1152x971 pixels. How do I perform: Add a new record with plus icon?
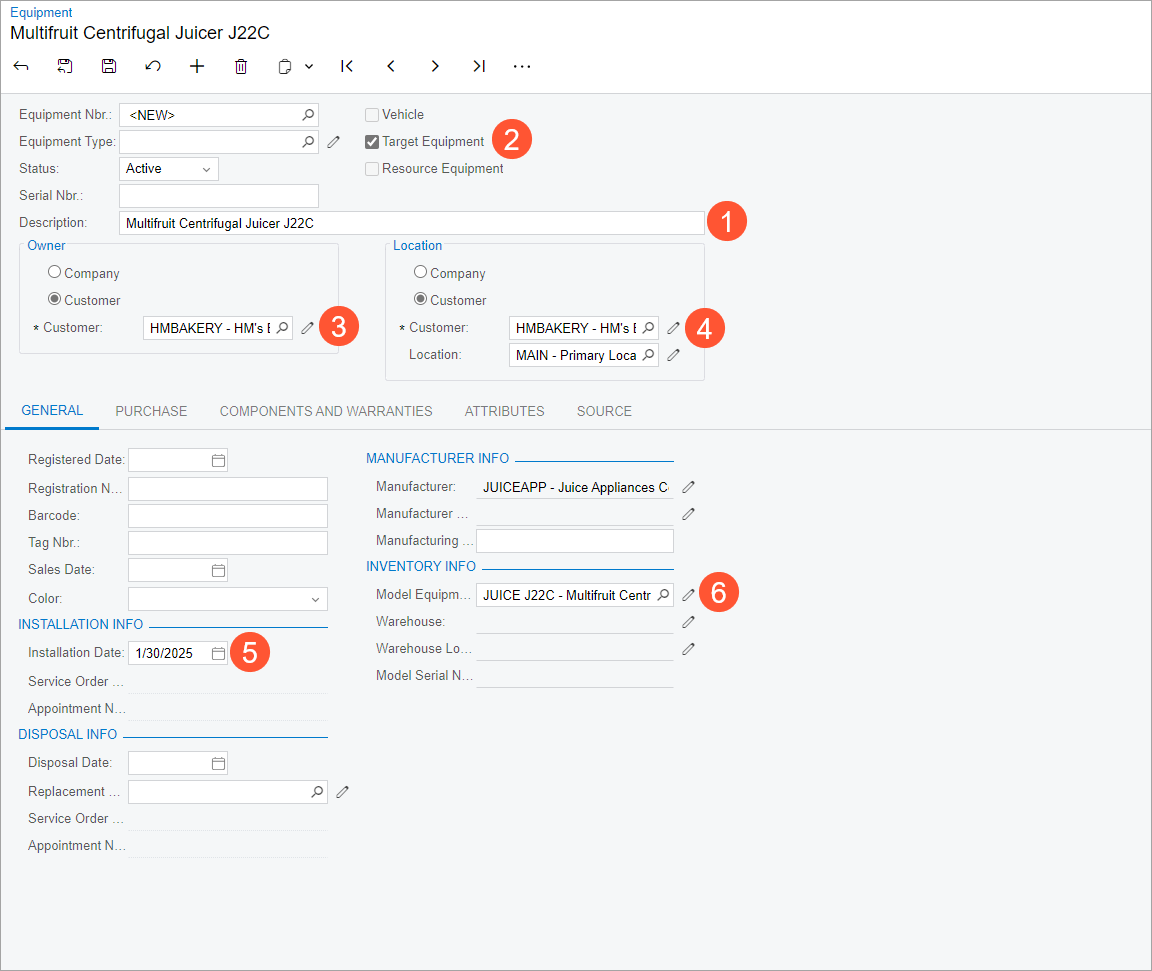pos(197,66)
